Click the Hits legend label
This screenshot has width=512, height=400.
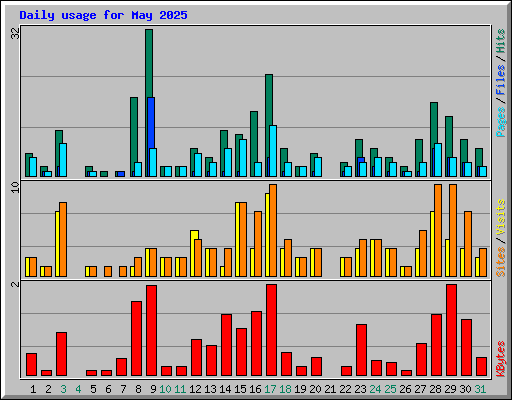click(x=501, y=41)
